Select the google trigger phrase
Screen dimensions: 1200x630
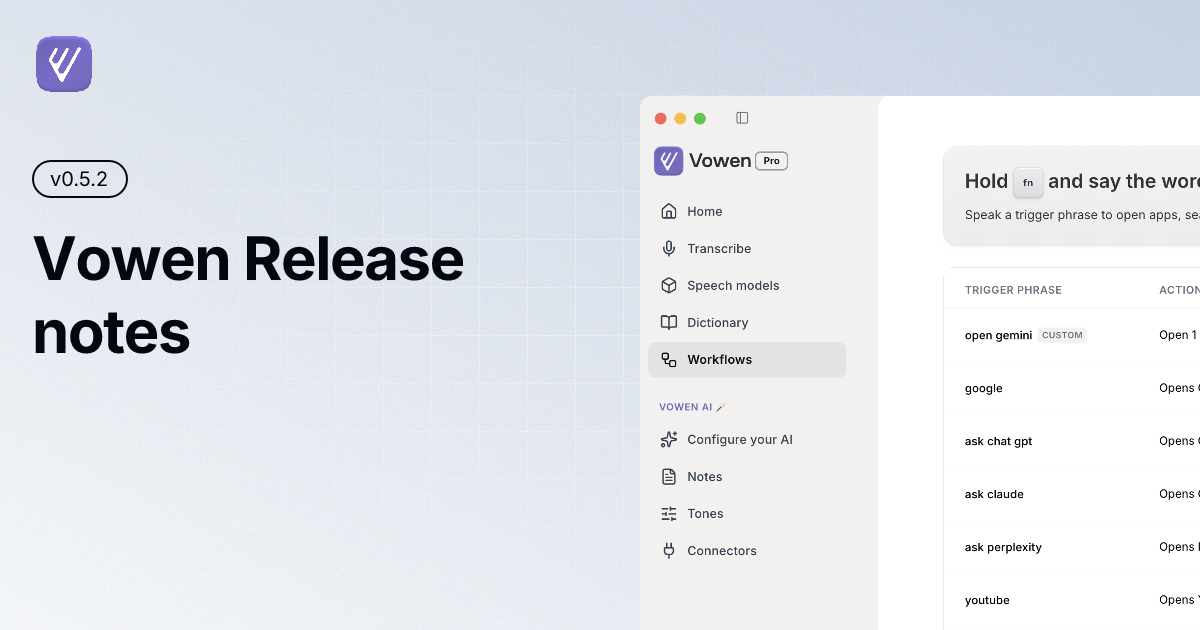[x=984, y=388]
